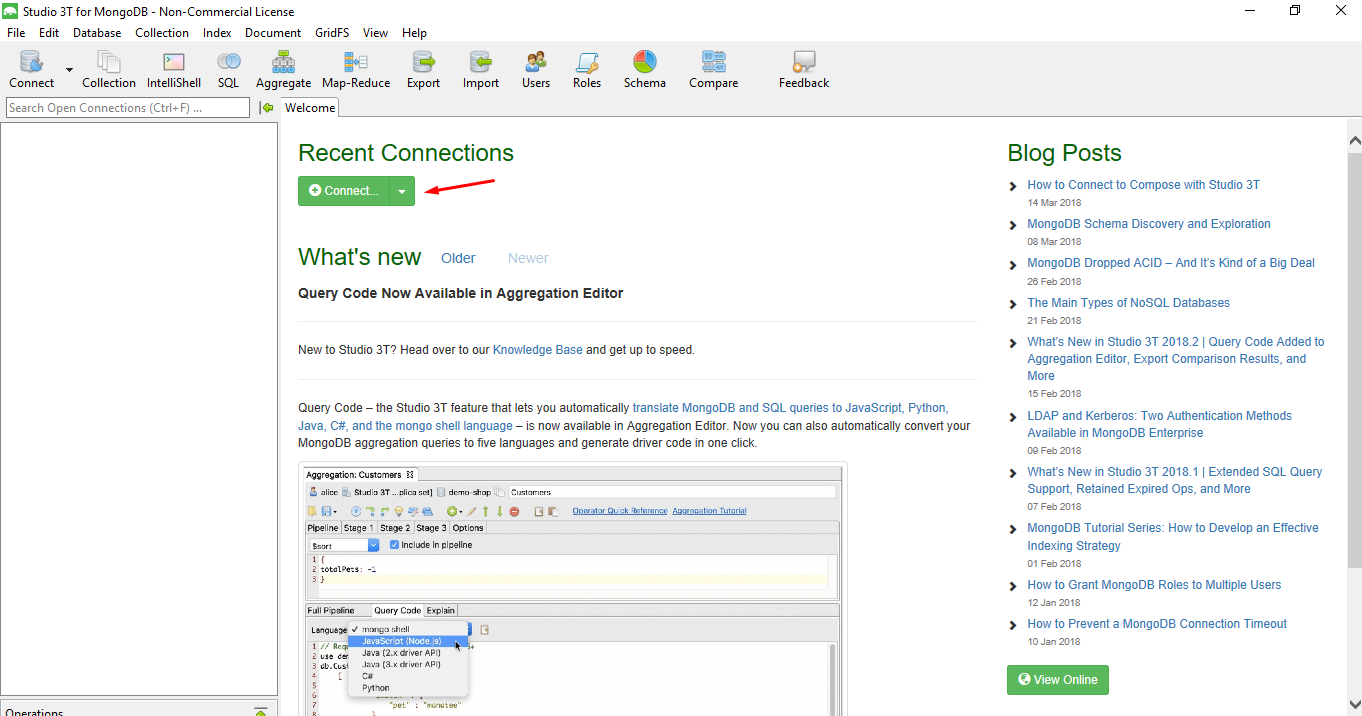The height and width of the screenshot is (716, 1362).
Task: Open Prevent a MongoDB Connection Timeout post
Action: pos(1157,624)
